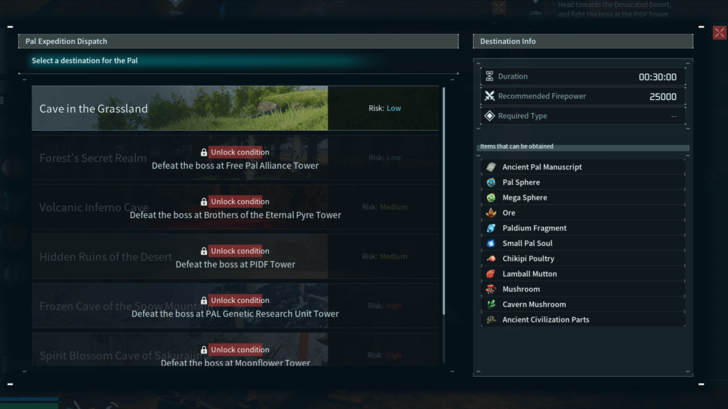Click the Ancient Pal Manuscript icon
728x409 pixels.
(x=491, y=167)
